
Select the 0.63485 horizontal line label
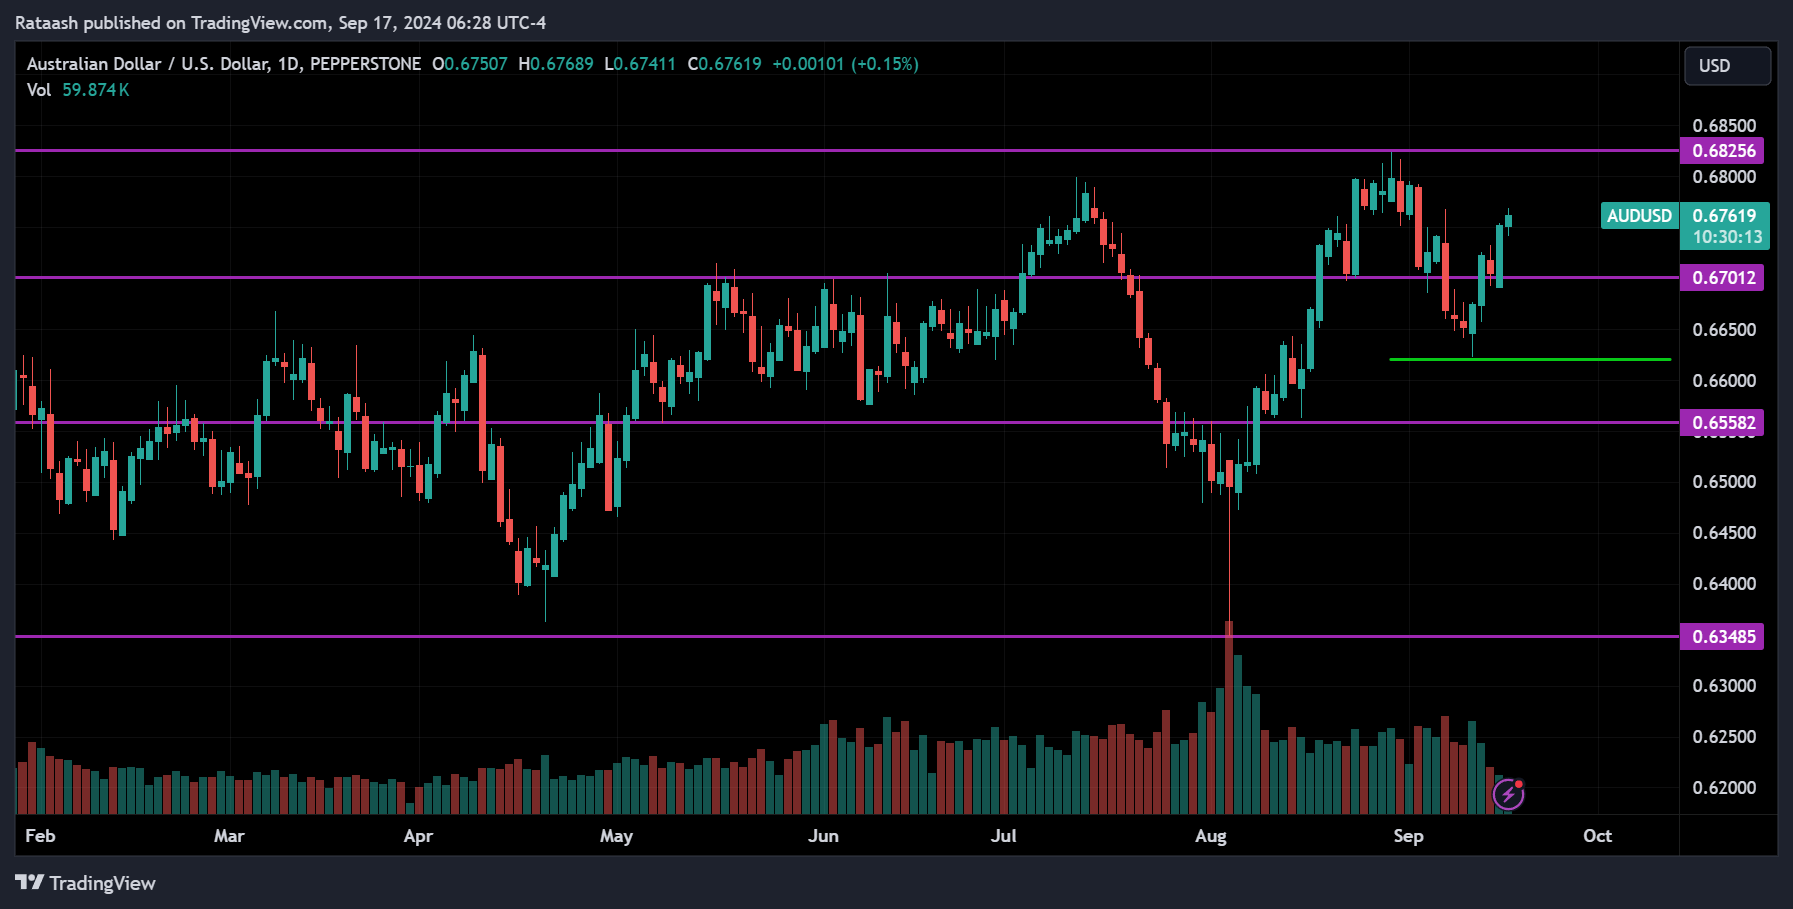pyautogui.click(x=1723, y=637)
